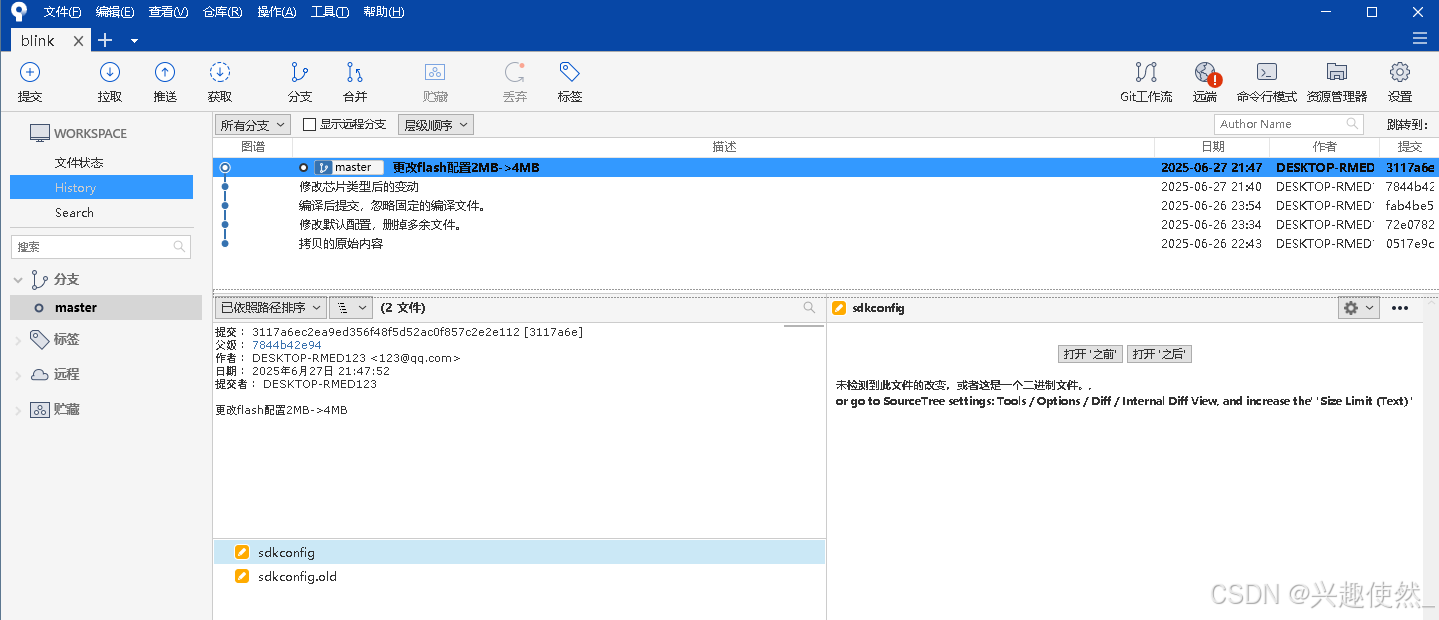The width and height of the screenshot is (1439, 620).
Task: Add a new tab with the plus icon
Action: 105,40
